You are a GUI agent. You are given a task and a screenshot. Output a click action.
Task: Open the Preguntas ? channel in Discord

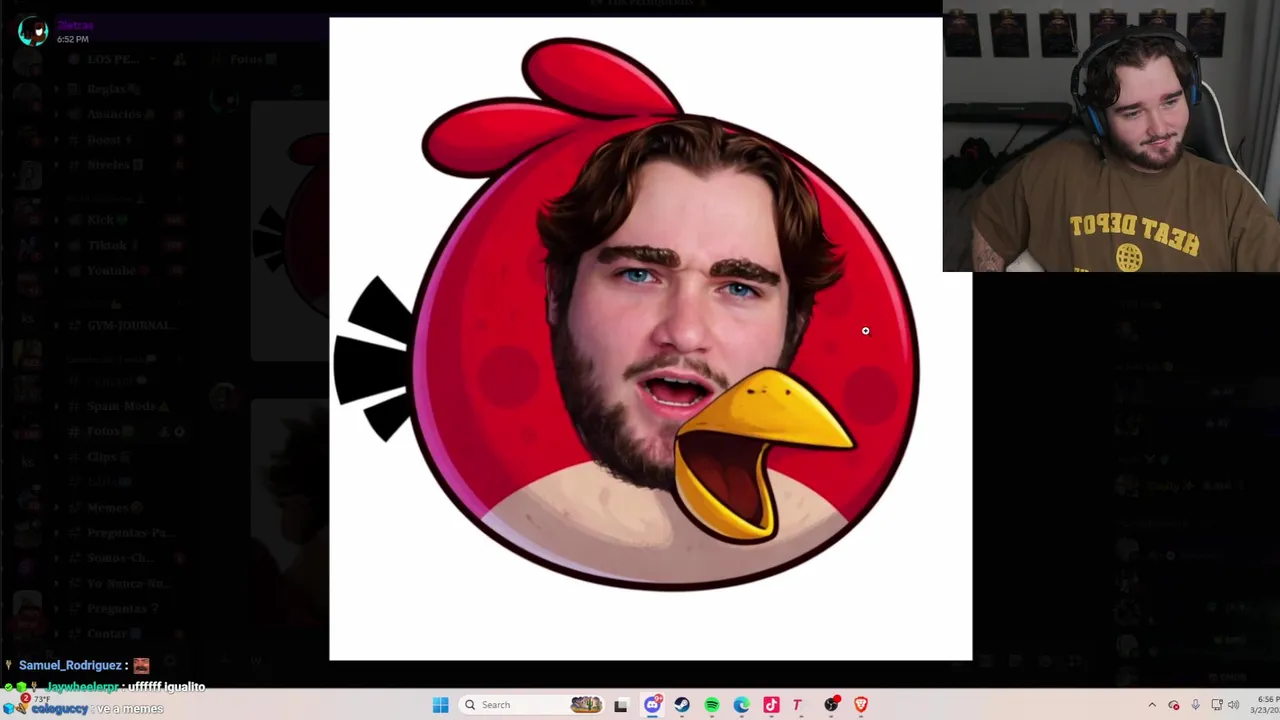coord(124,608)
